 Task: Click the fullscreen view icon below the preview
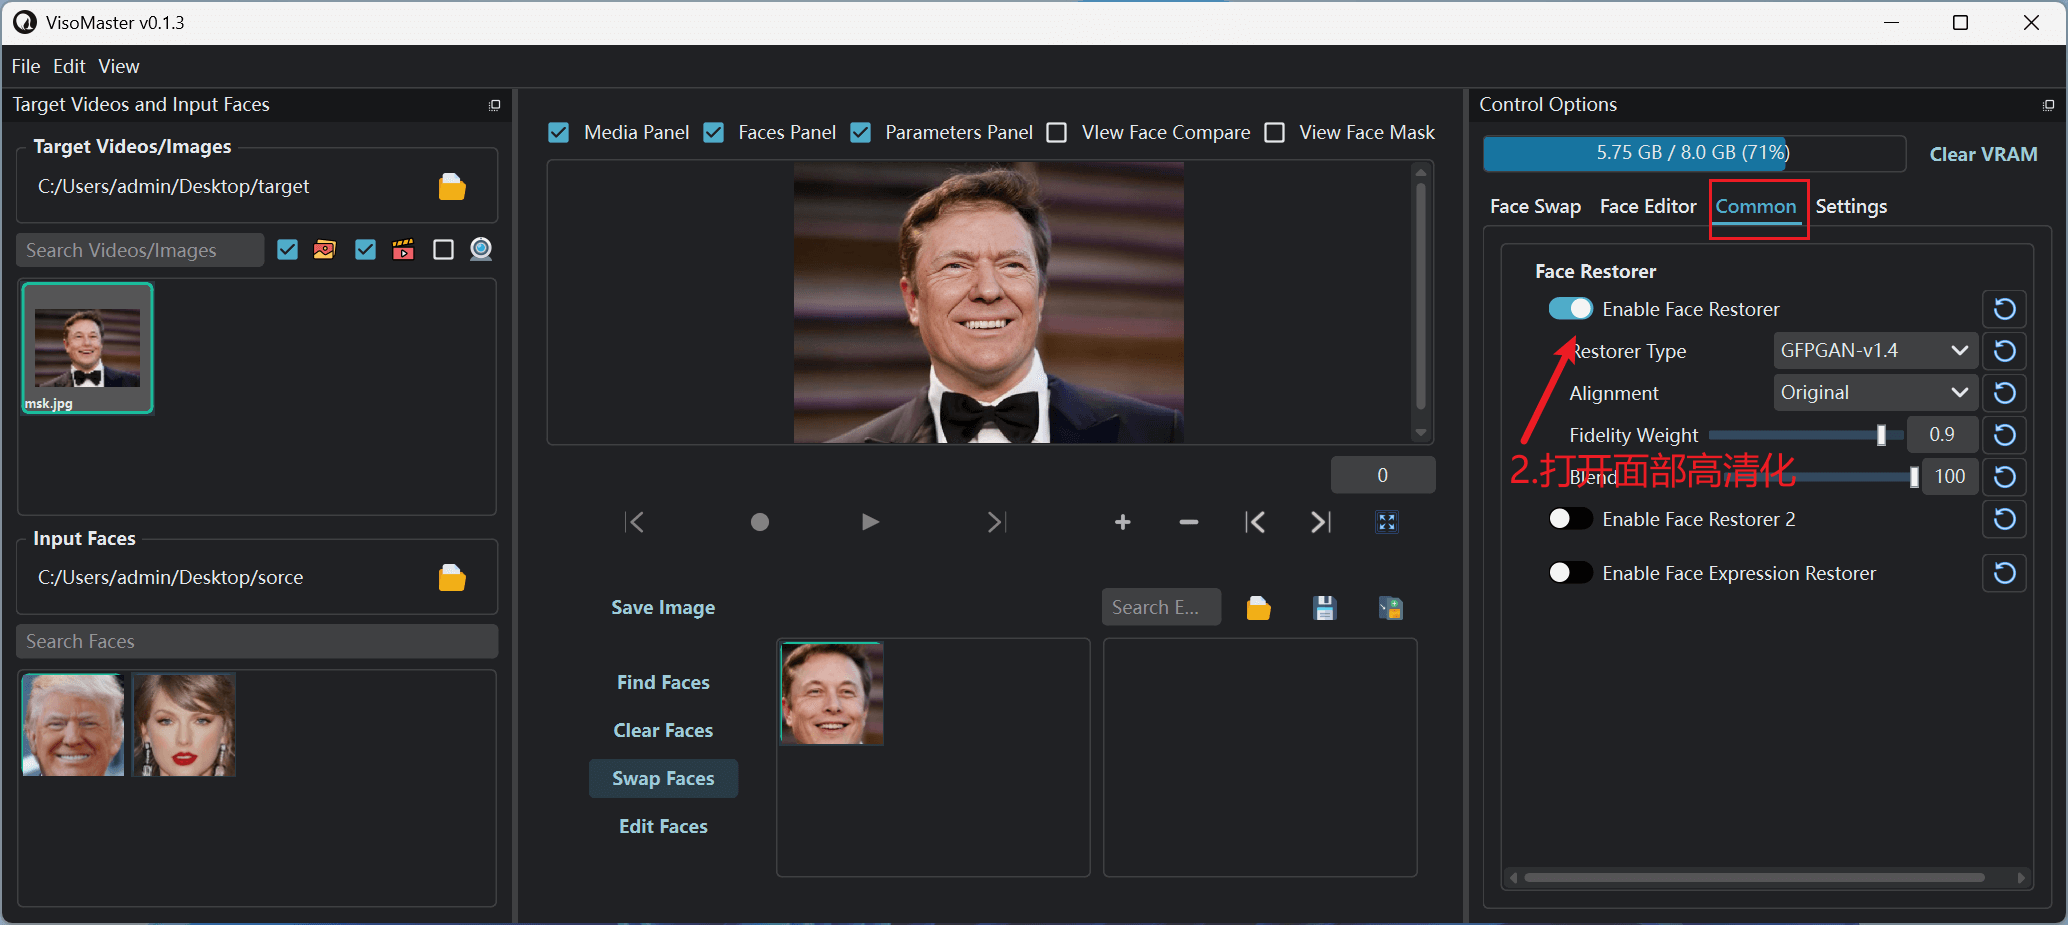(x=1387, y=522)
